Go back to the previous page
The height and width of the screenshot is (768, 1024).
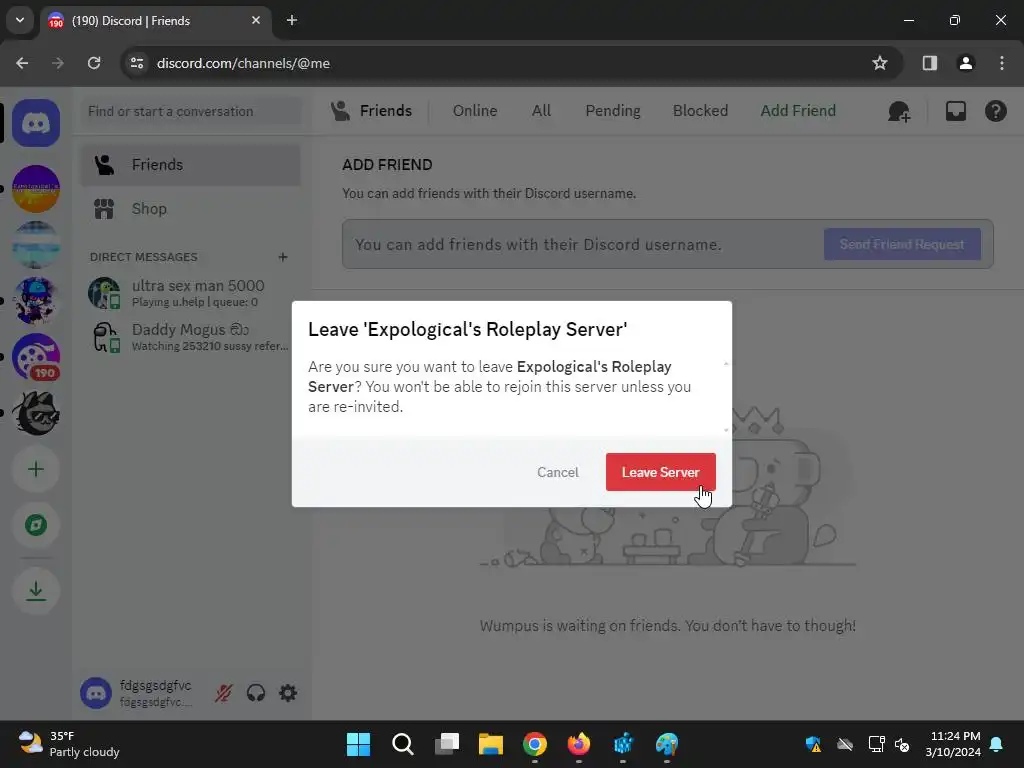pos(22,63)
